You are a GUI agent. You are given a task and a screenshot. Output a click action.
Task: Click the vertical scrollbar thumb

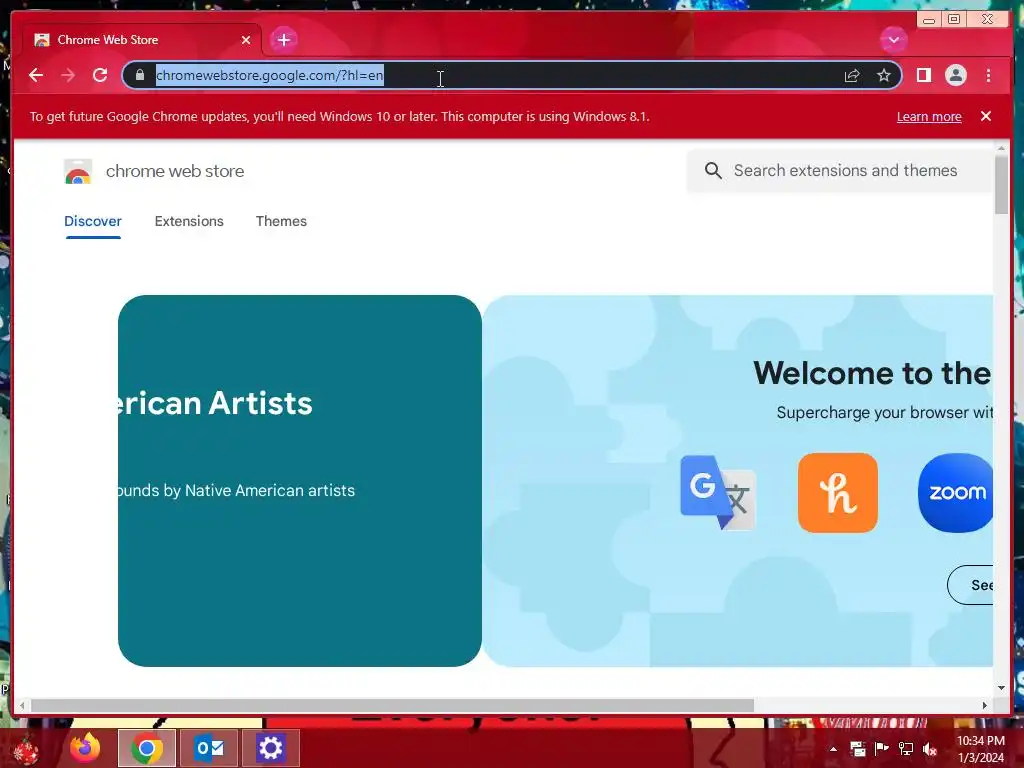pos(1001,185)
